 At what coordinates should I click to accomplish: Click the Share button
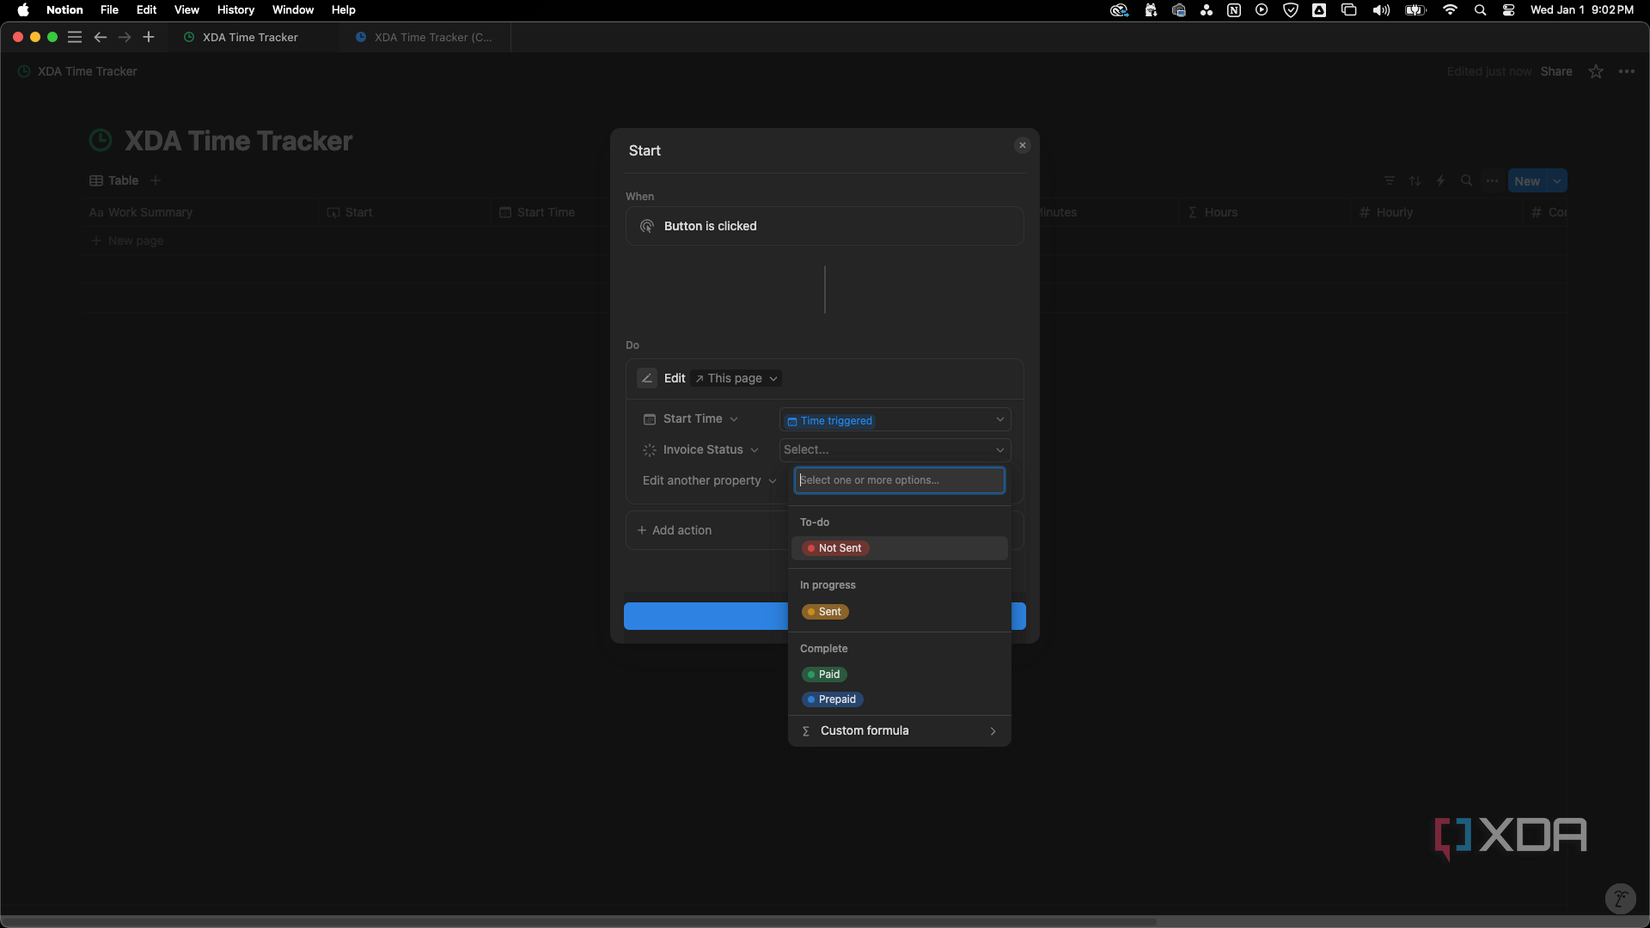point(1556,72)
